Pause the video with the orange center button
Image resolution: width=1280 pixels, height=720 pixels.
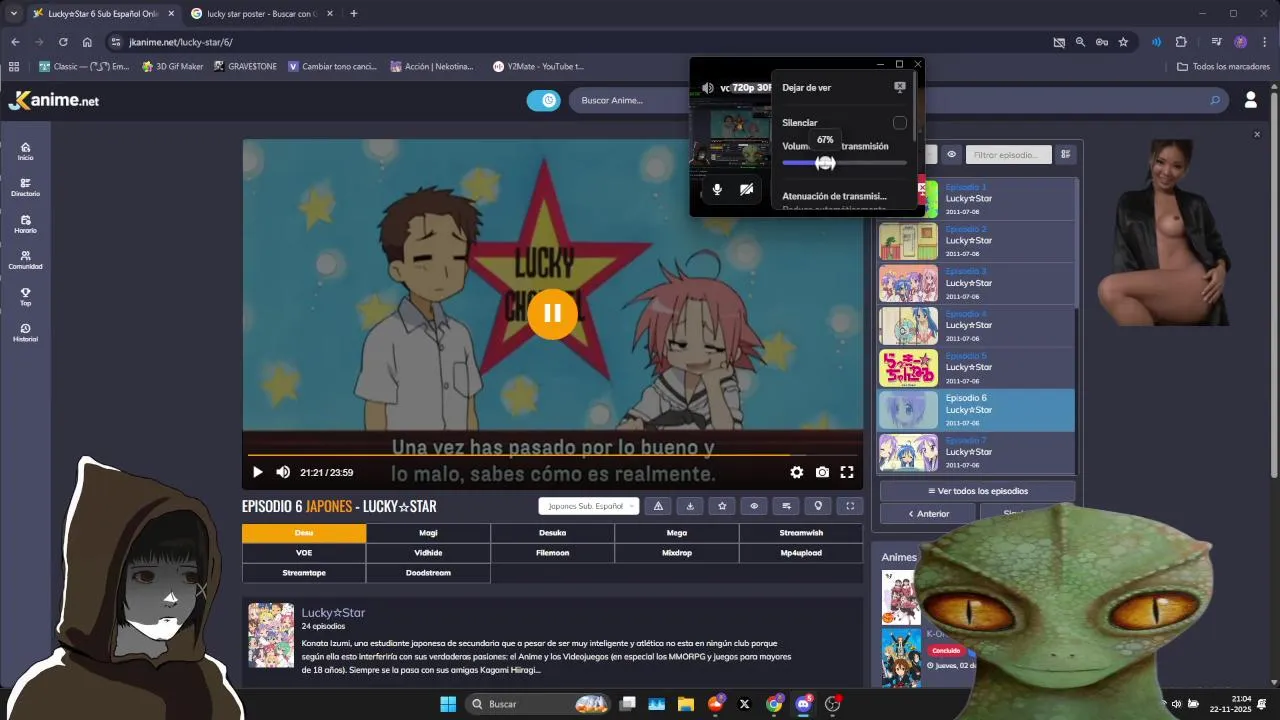point(552,312)
